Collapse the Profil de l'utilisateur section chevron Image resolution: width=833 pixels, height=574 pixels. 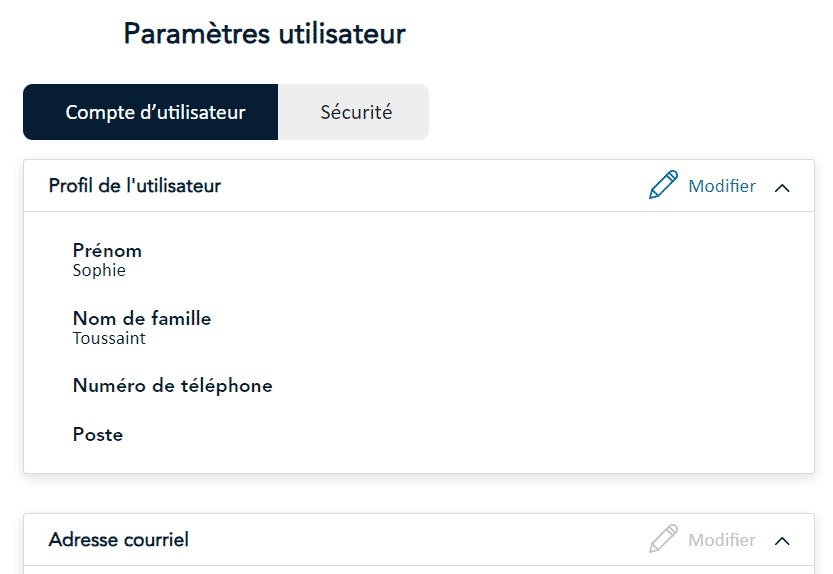[782, 188]
